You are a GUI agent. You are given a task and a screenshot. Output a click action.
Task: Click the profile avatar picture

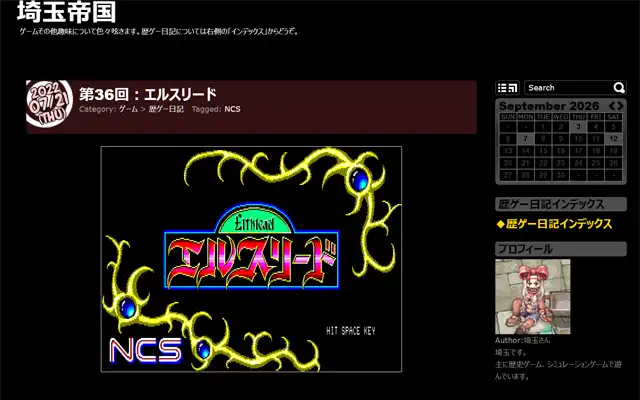(x=533, y=297)
